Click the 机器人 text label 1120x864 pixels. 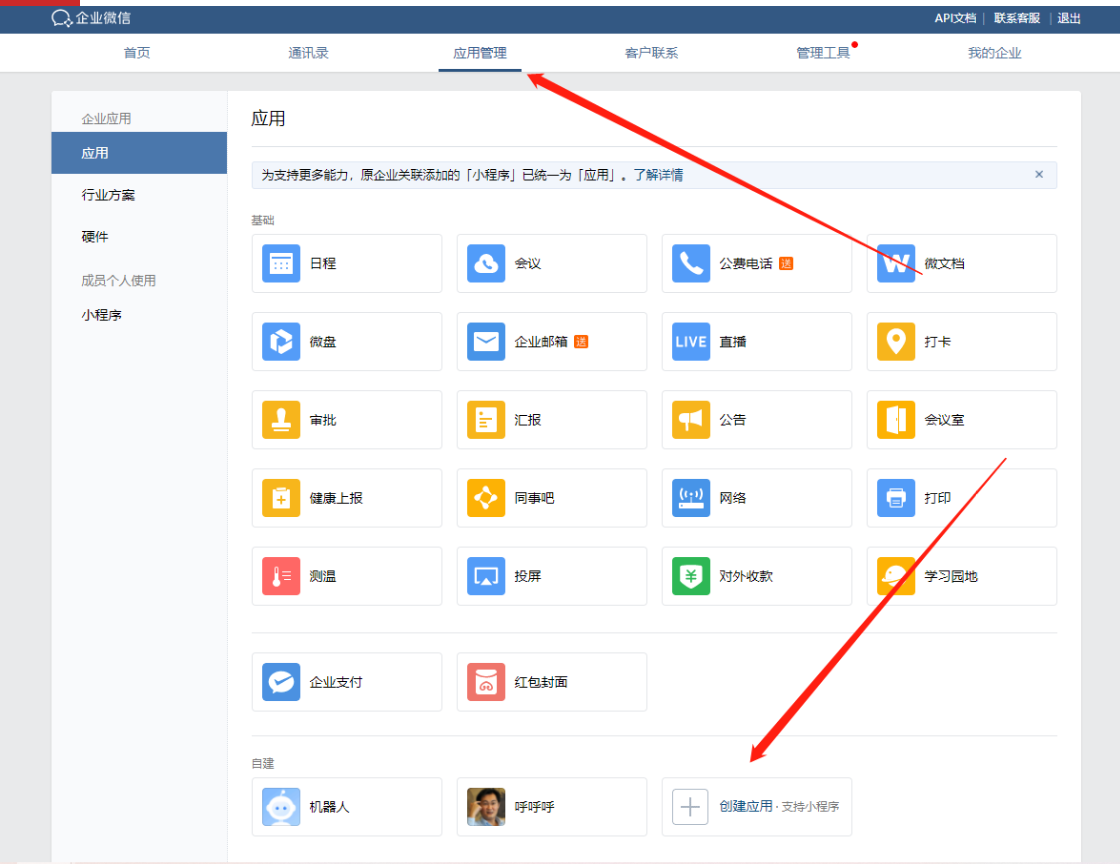pos(329,807)
